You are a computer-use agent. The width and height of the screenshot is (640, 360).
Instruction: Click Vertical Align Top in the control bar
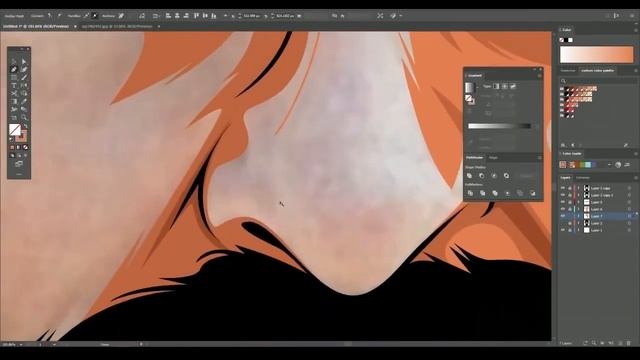196,16
